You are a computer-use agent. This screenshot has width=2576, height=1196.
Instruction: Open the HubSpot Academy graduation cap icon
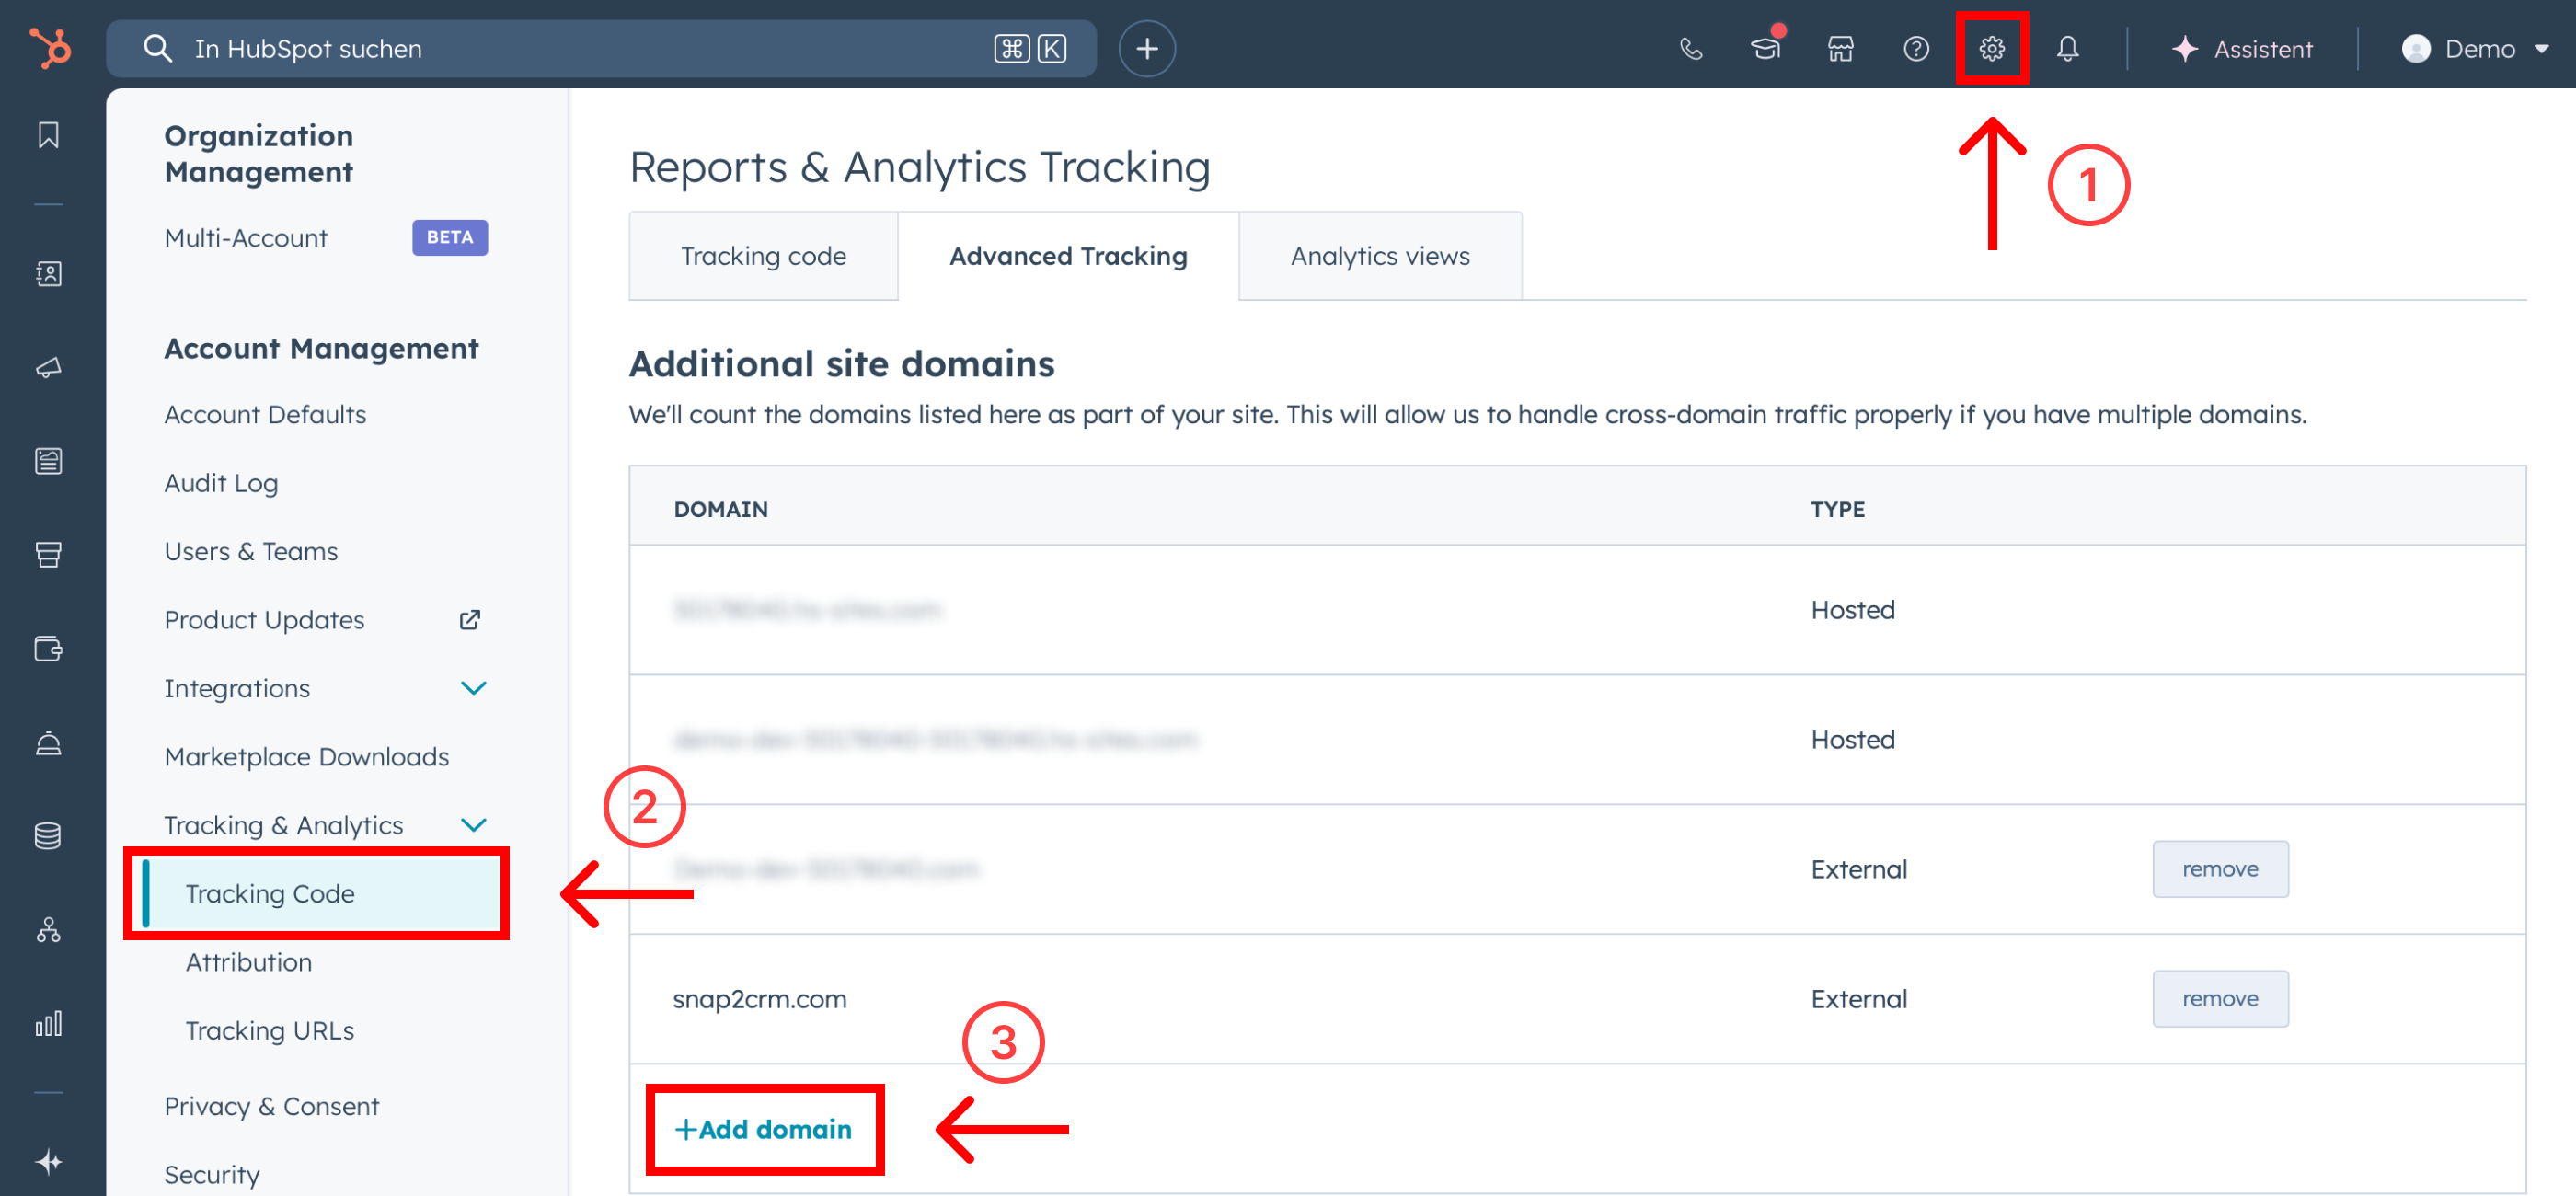[1765, 48]
